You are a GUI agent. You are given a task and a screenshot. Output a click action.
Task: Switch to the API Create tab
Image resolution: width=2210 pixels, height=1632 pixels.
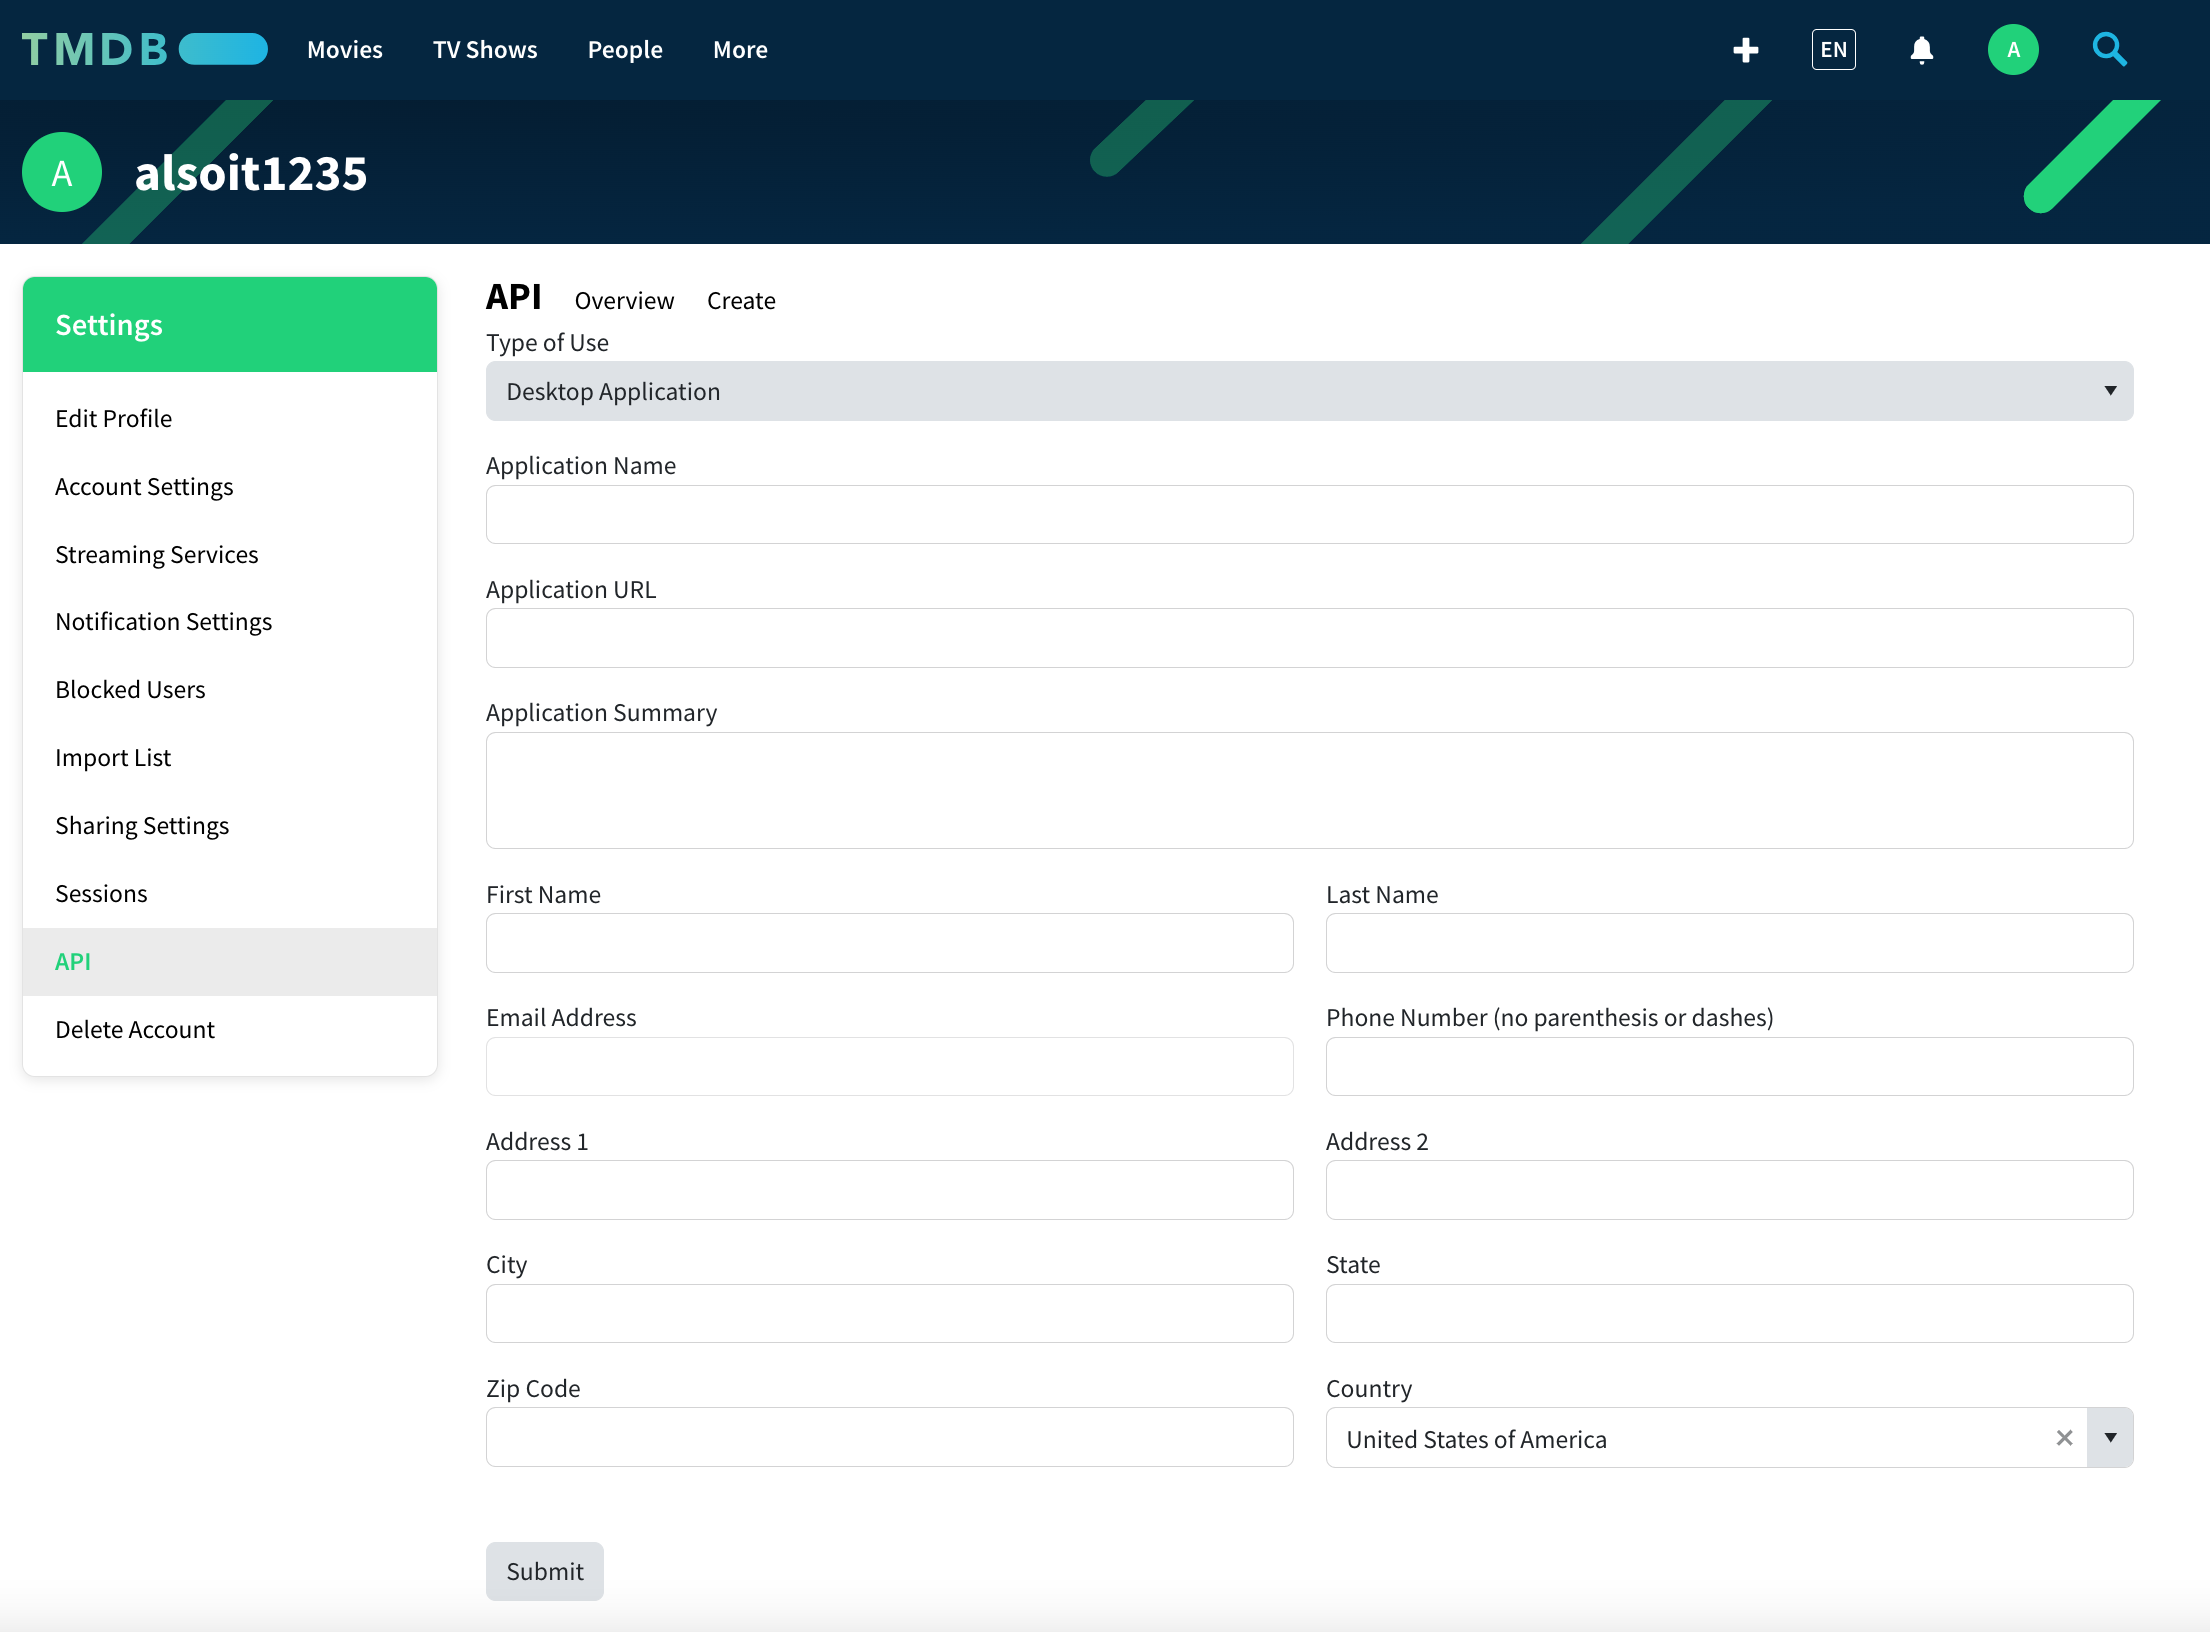coord(741,301)
